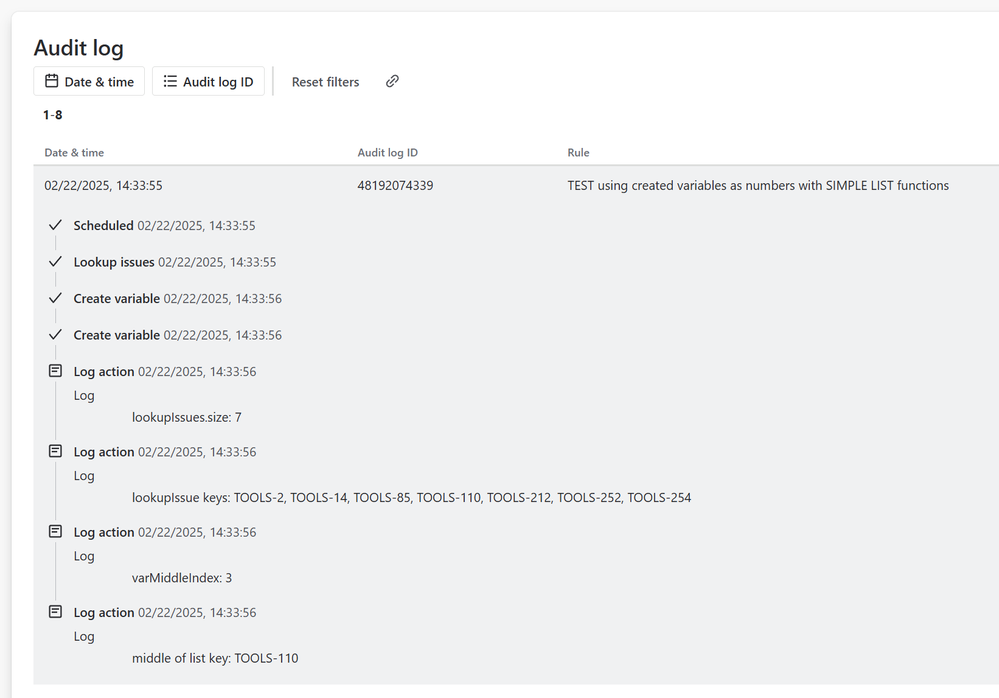Open the Date & time filter dropdown
This screenshot has height=698, width=999.
(89, 81)
